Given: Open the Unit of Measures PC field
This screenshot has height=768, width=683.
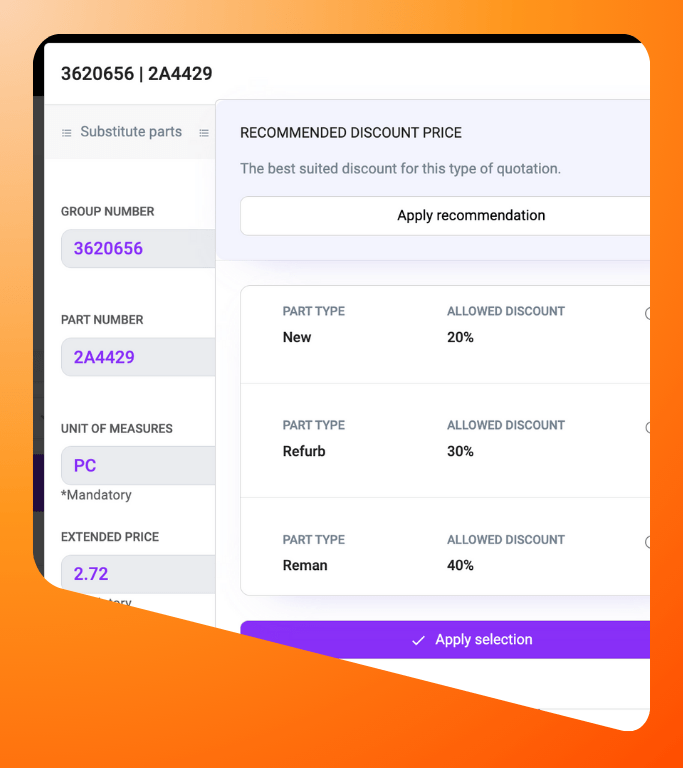Looking at the screenshot, I should pos(138,465).
